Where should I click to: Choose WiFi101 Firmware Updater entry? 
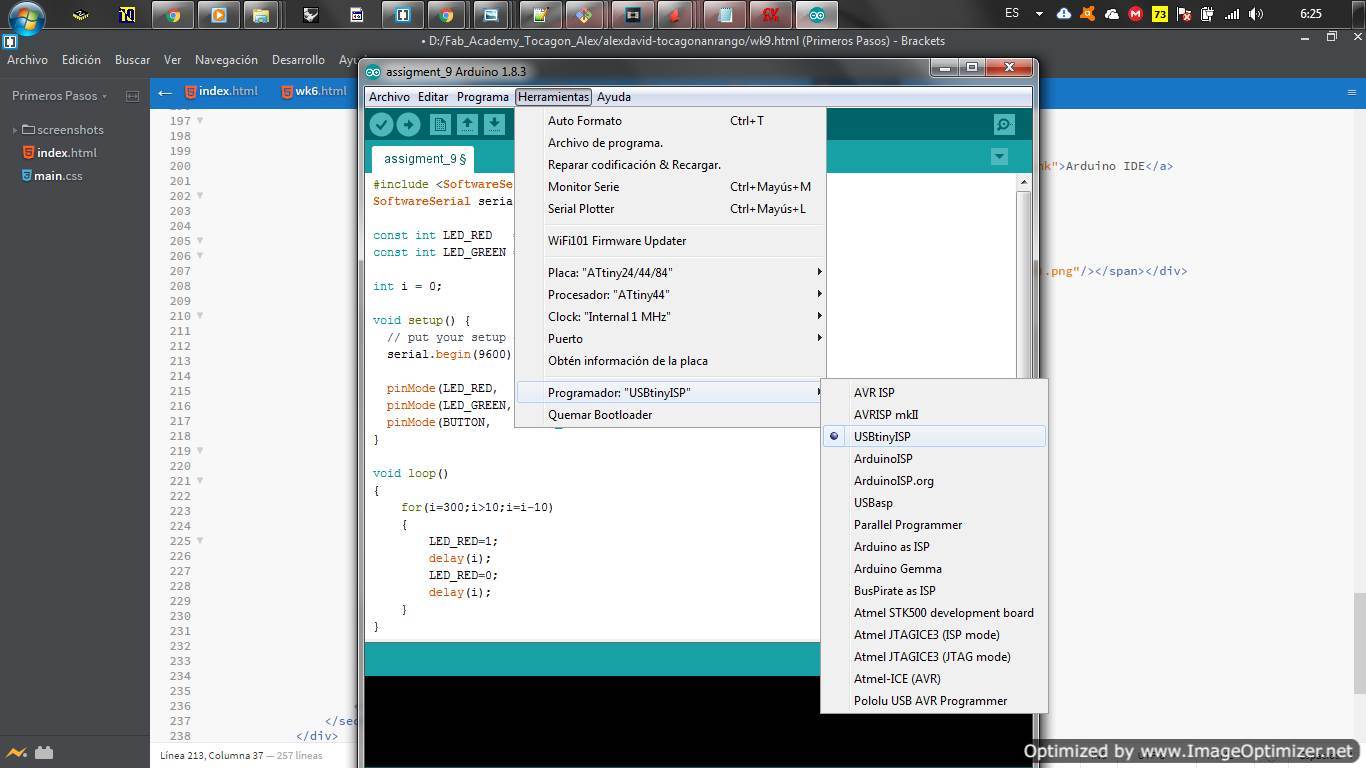coord(671,241)
